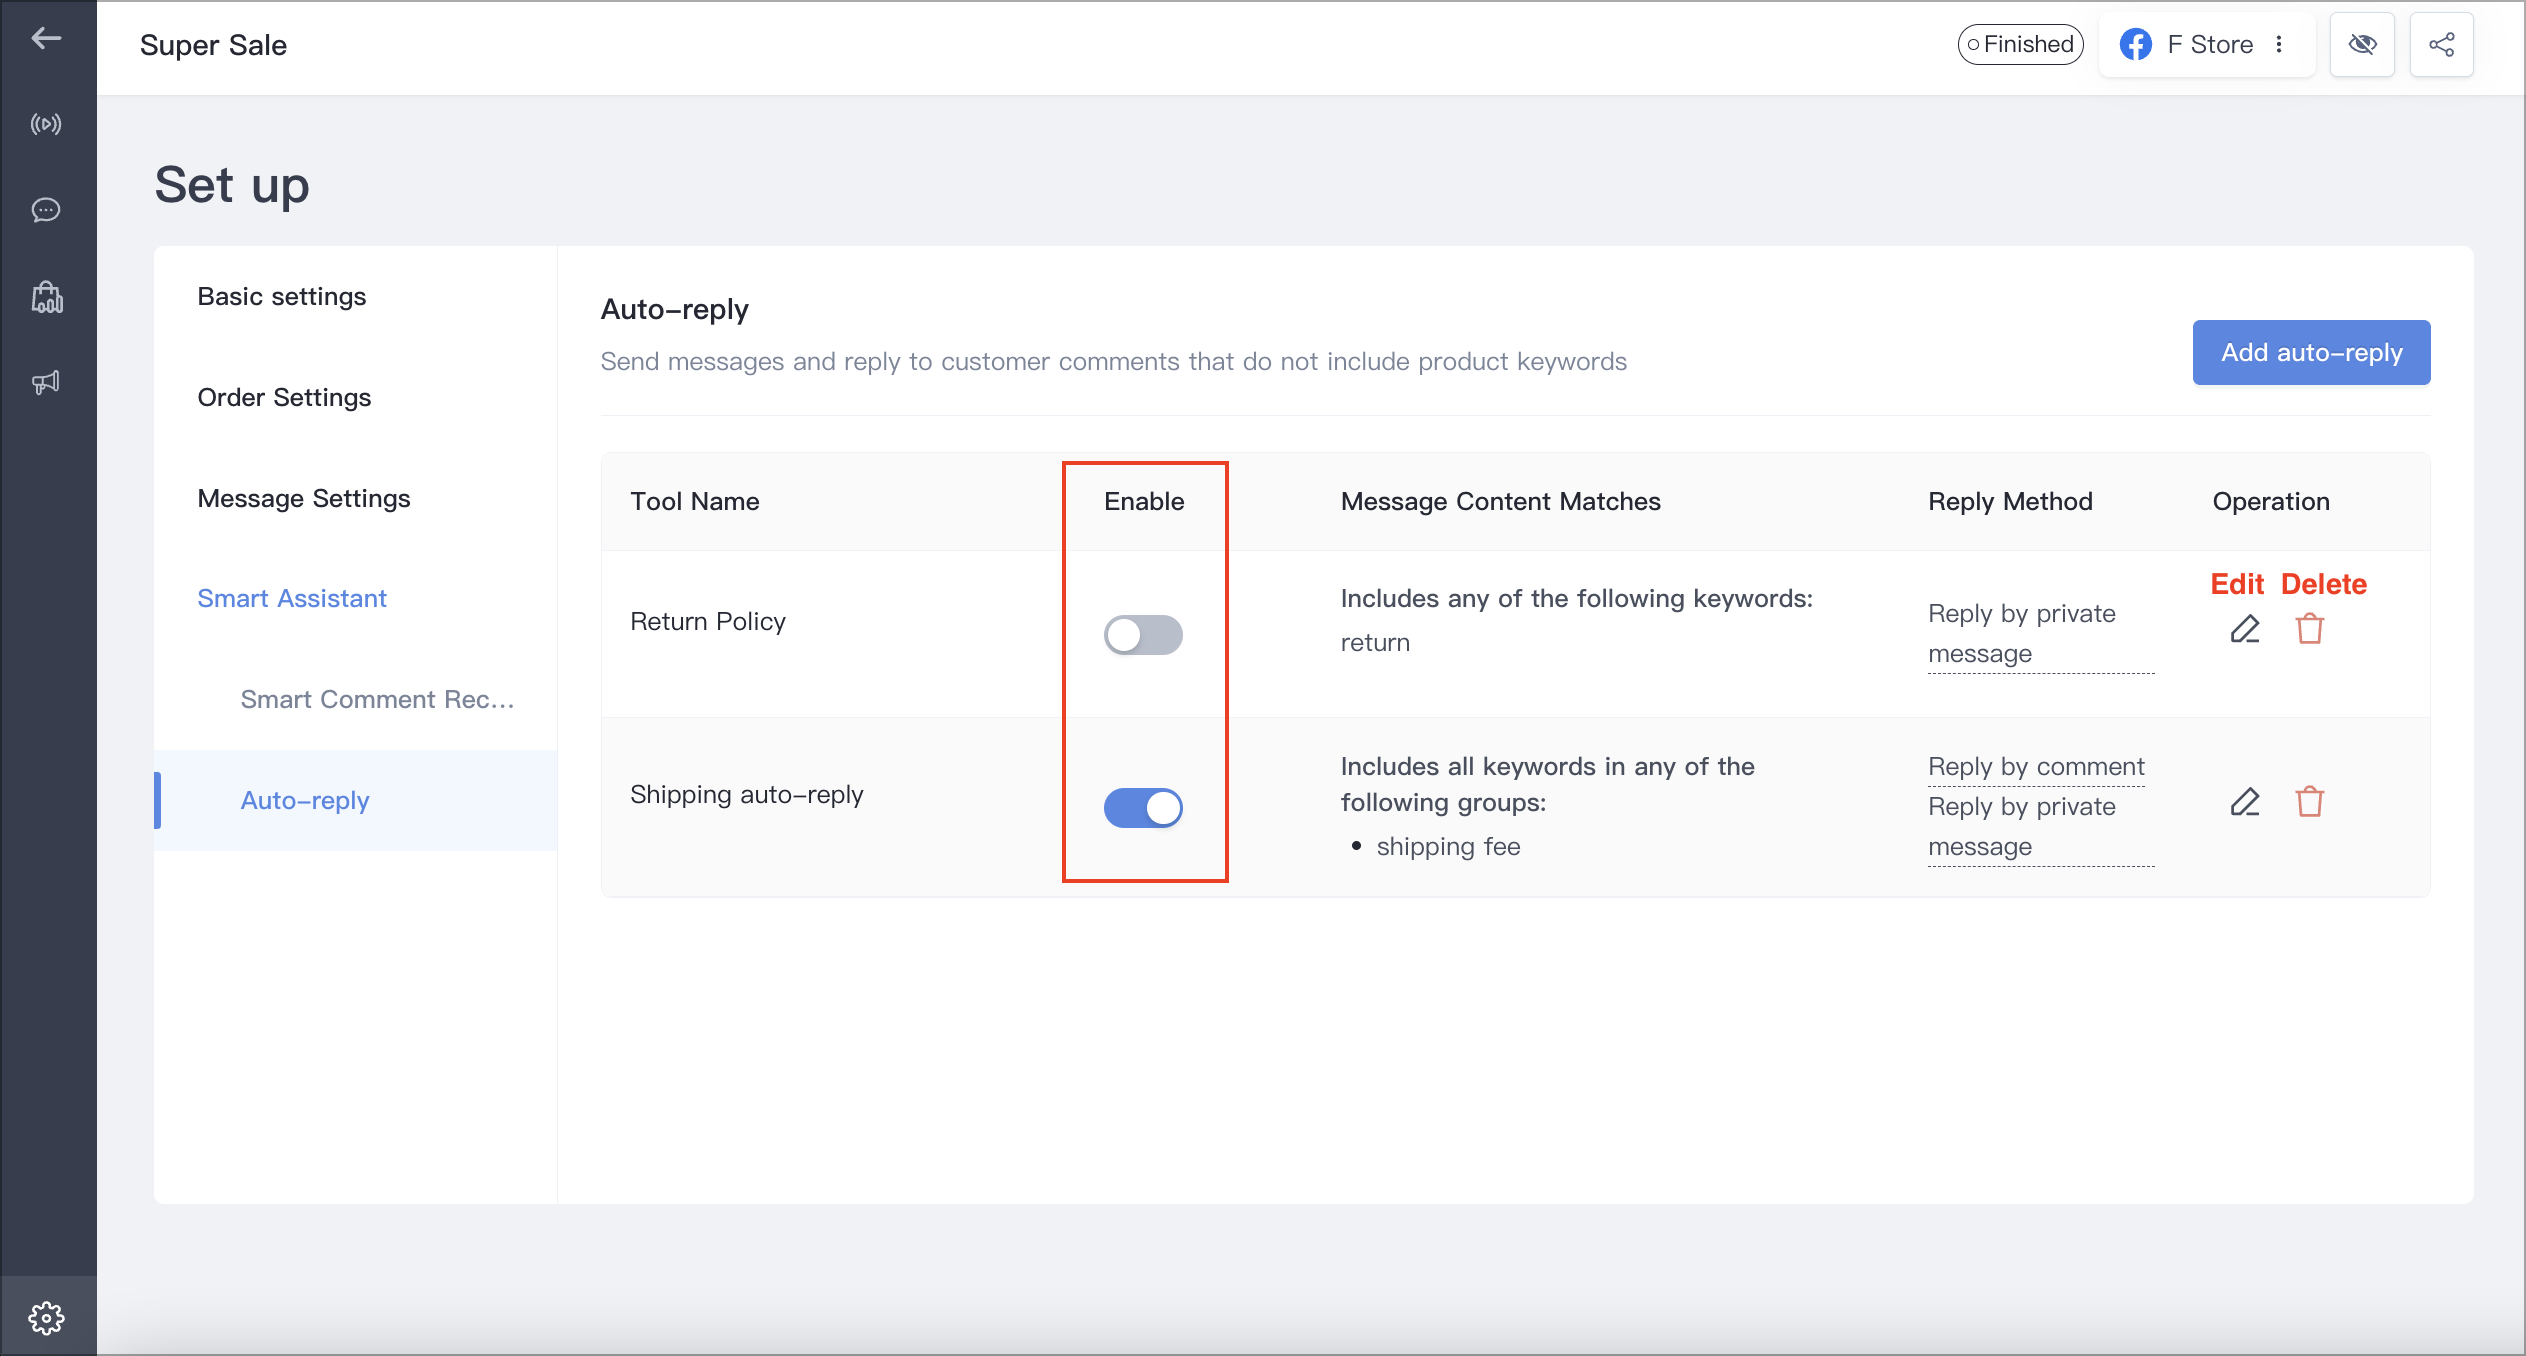Click the Shipping auto-reply tool name
Image resolution: width=2526 pixels, height=1356 pixels.
click(x=747, y=795)
